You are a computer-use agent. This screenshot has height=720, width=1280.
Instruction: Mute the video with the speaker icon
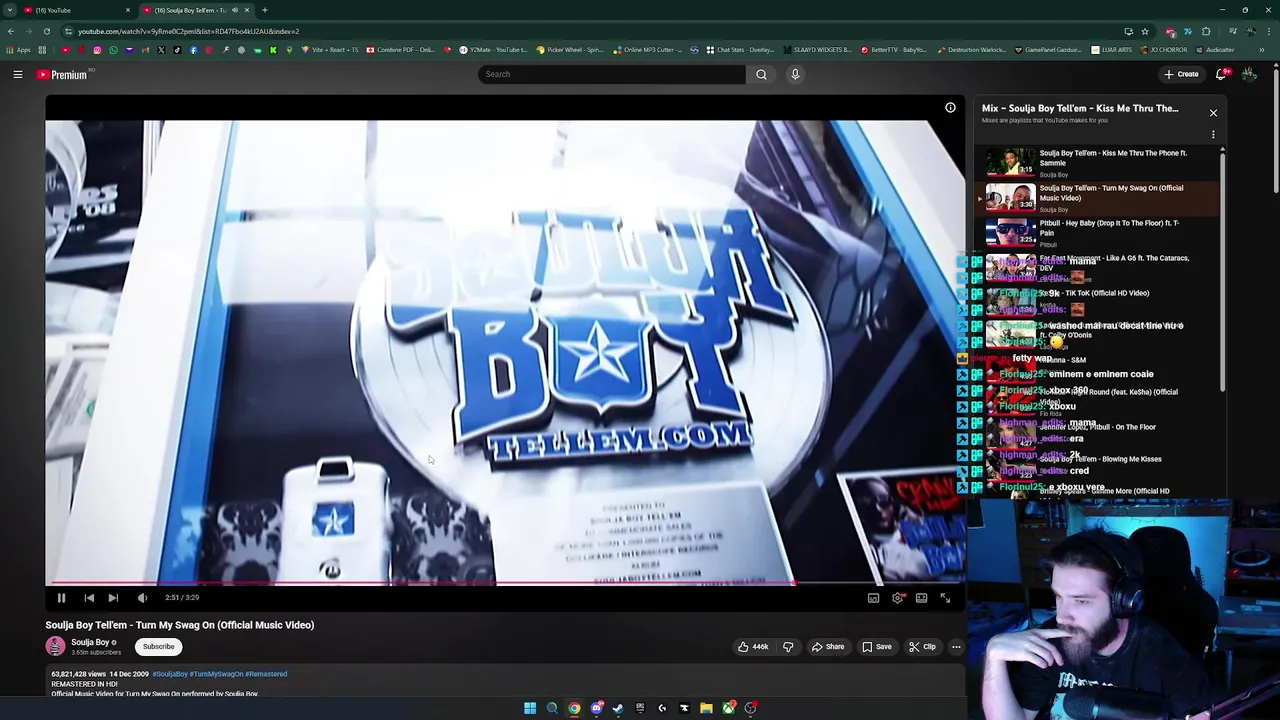(142, 598)
